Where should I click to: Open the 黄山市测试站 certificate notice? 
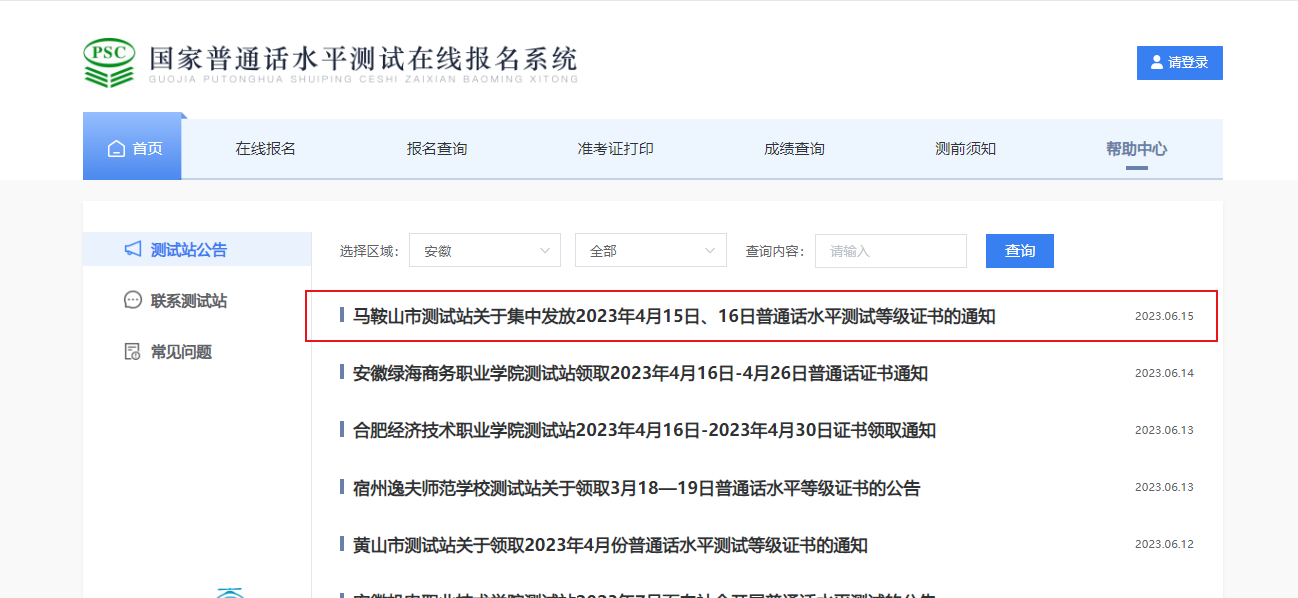tap(610, 546)
